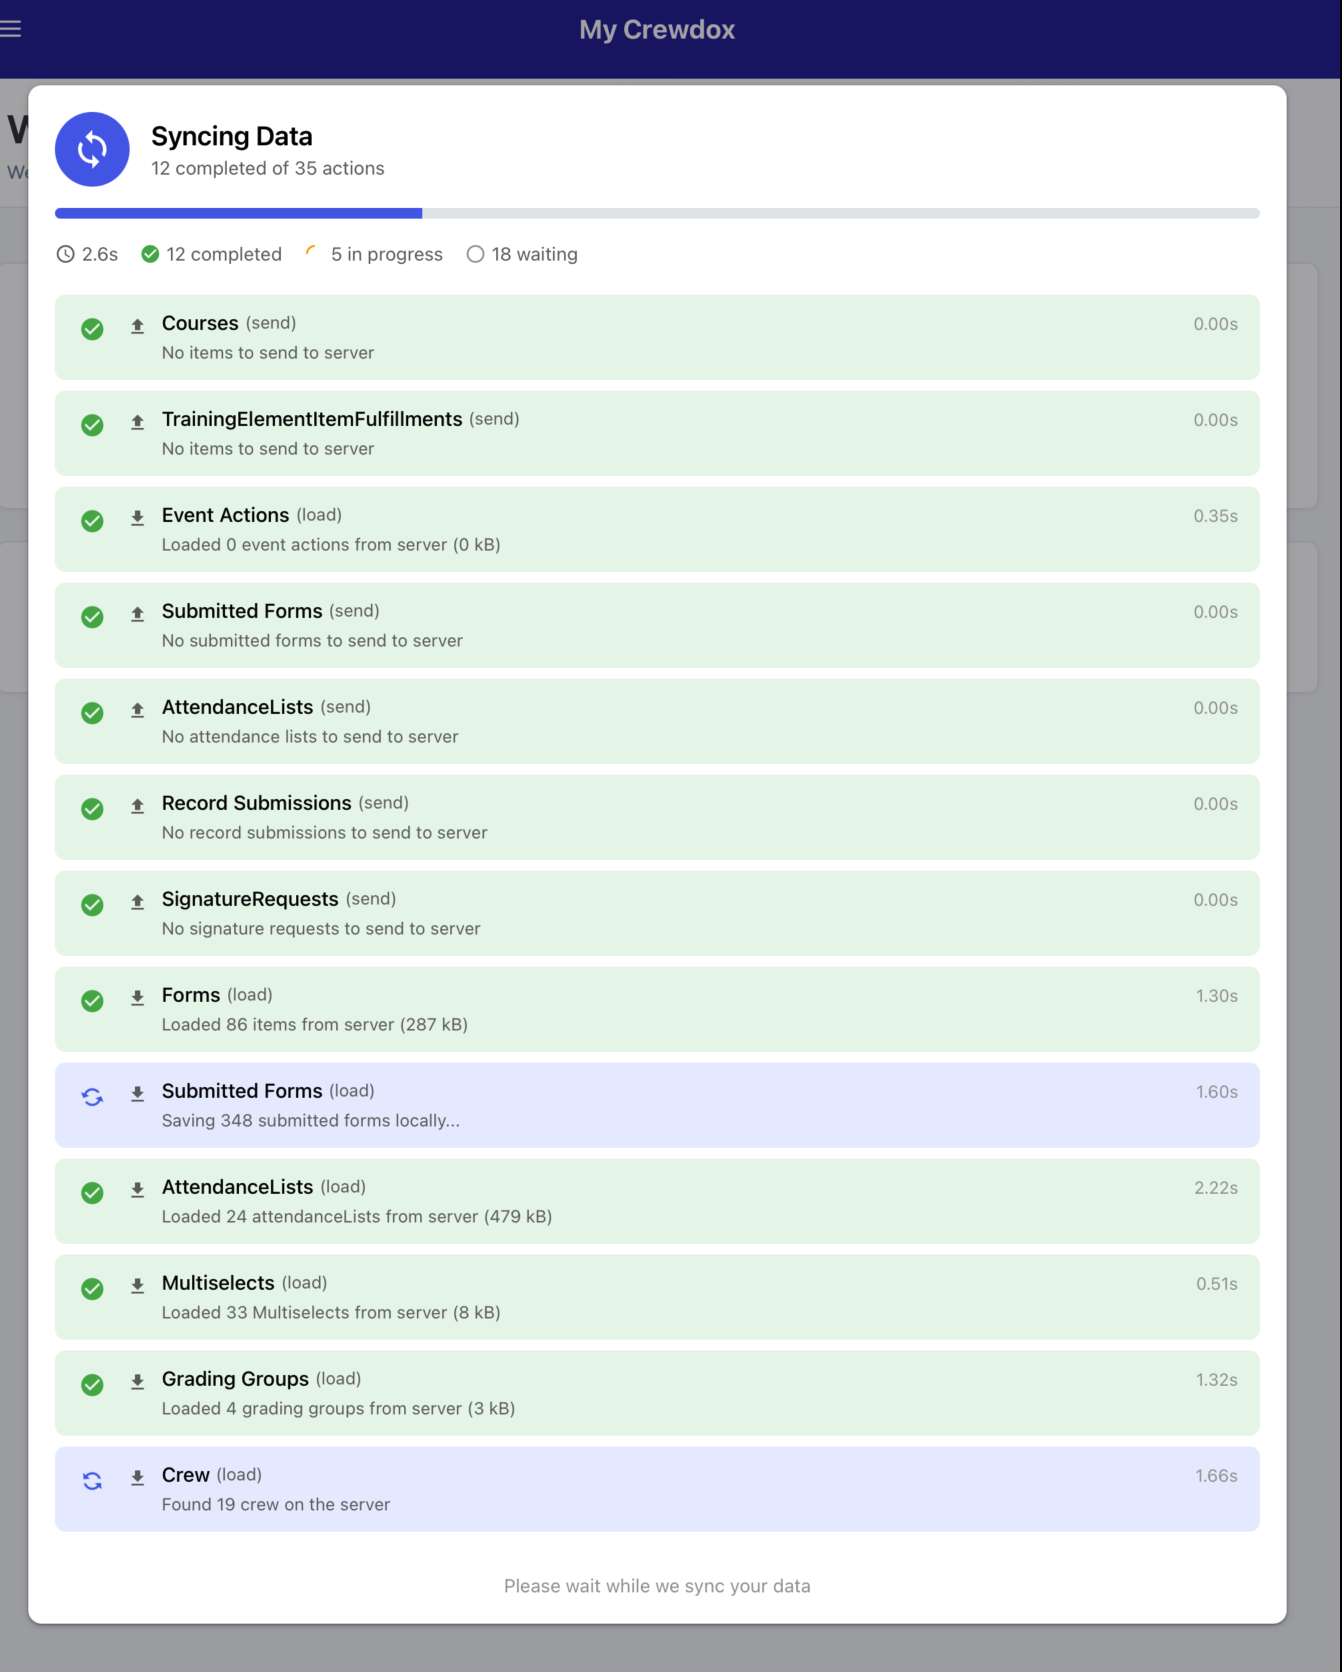Click the green checkmark on Forms load row
Viewport: 1342px width, 1672px height.
point(92,1001)
